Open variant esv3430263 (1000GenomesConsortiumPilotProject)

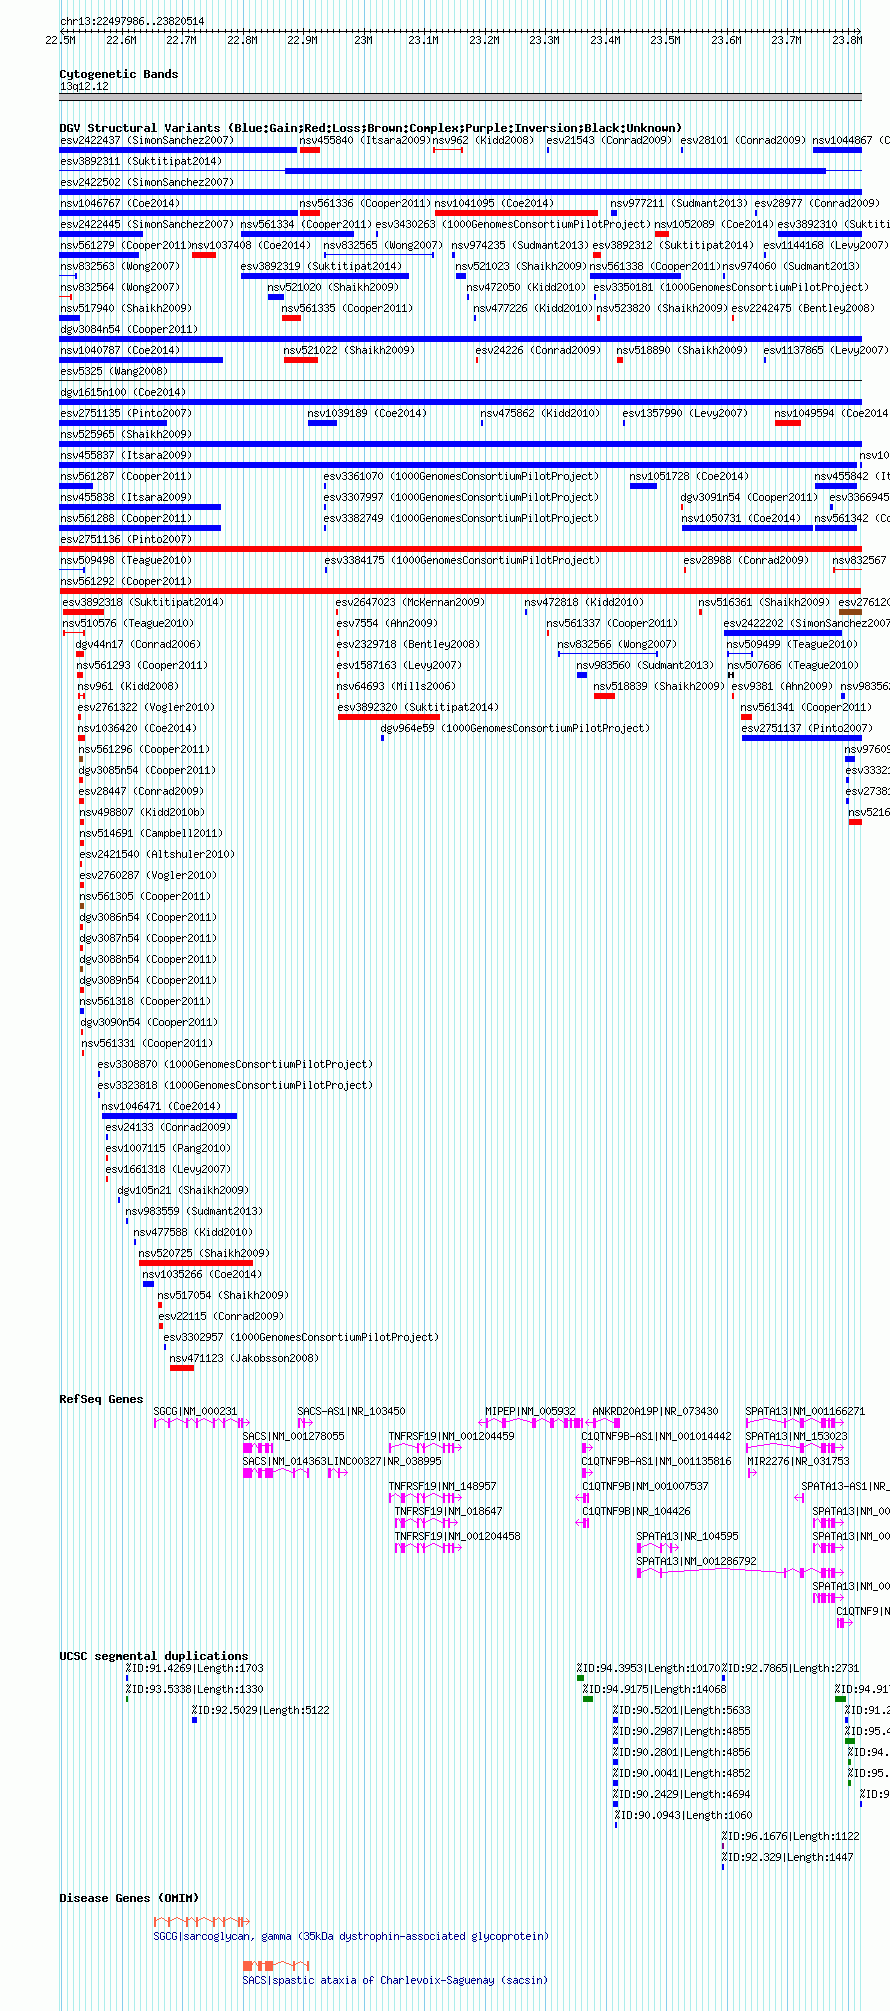click(513, 224)
